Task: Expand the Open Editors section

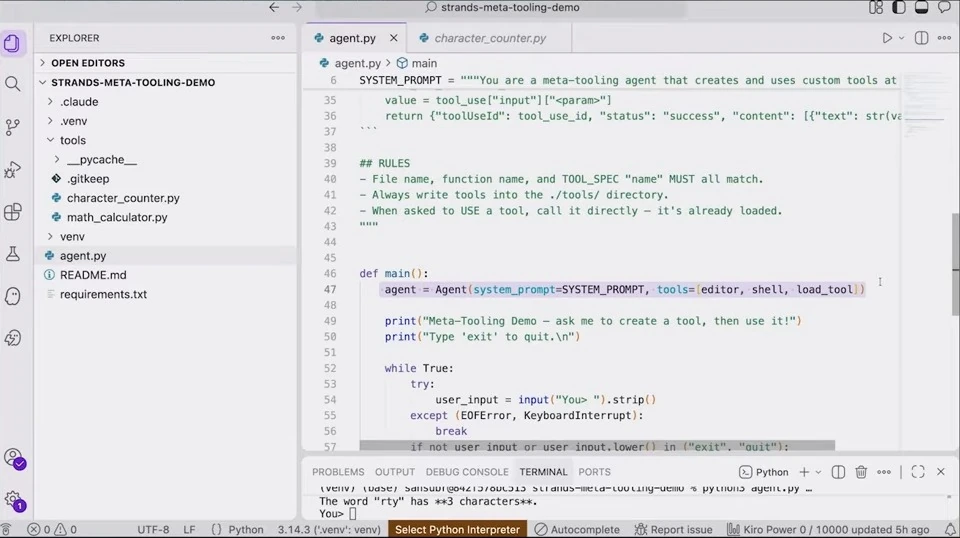Action: [x=88, y=63]
